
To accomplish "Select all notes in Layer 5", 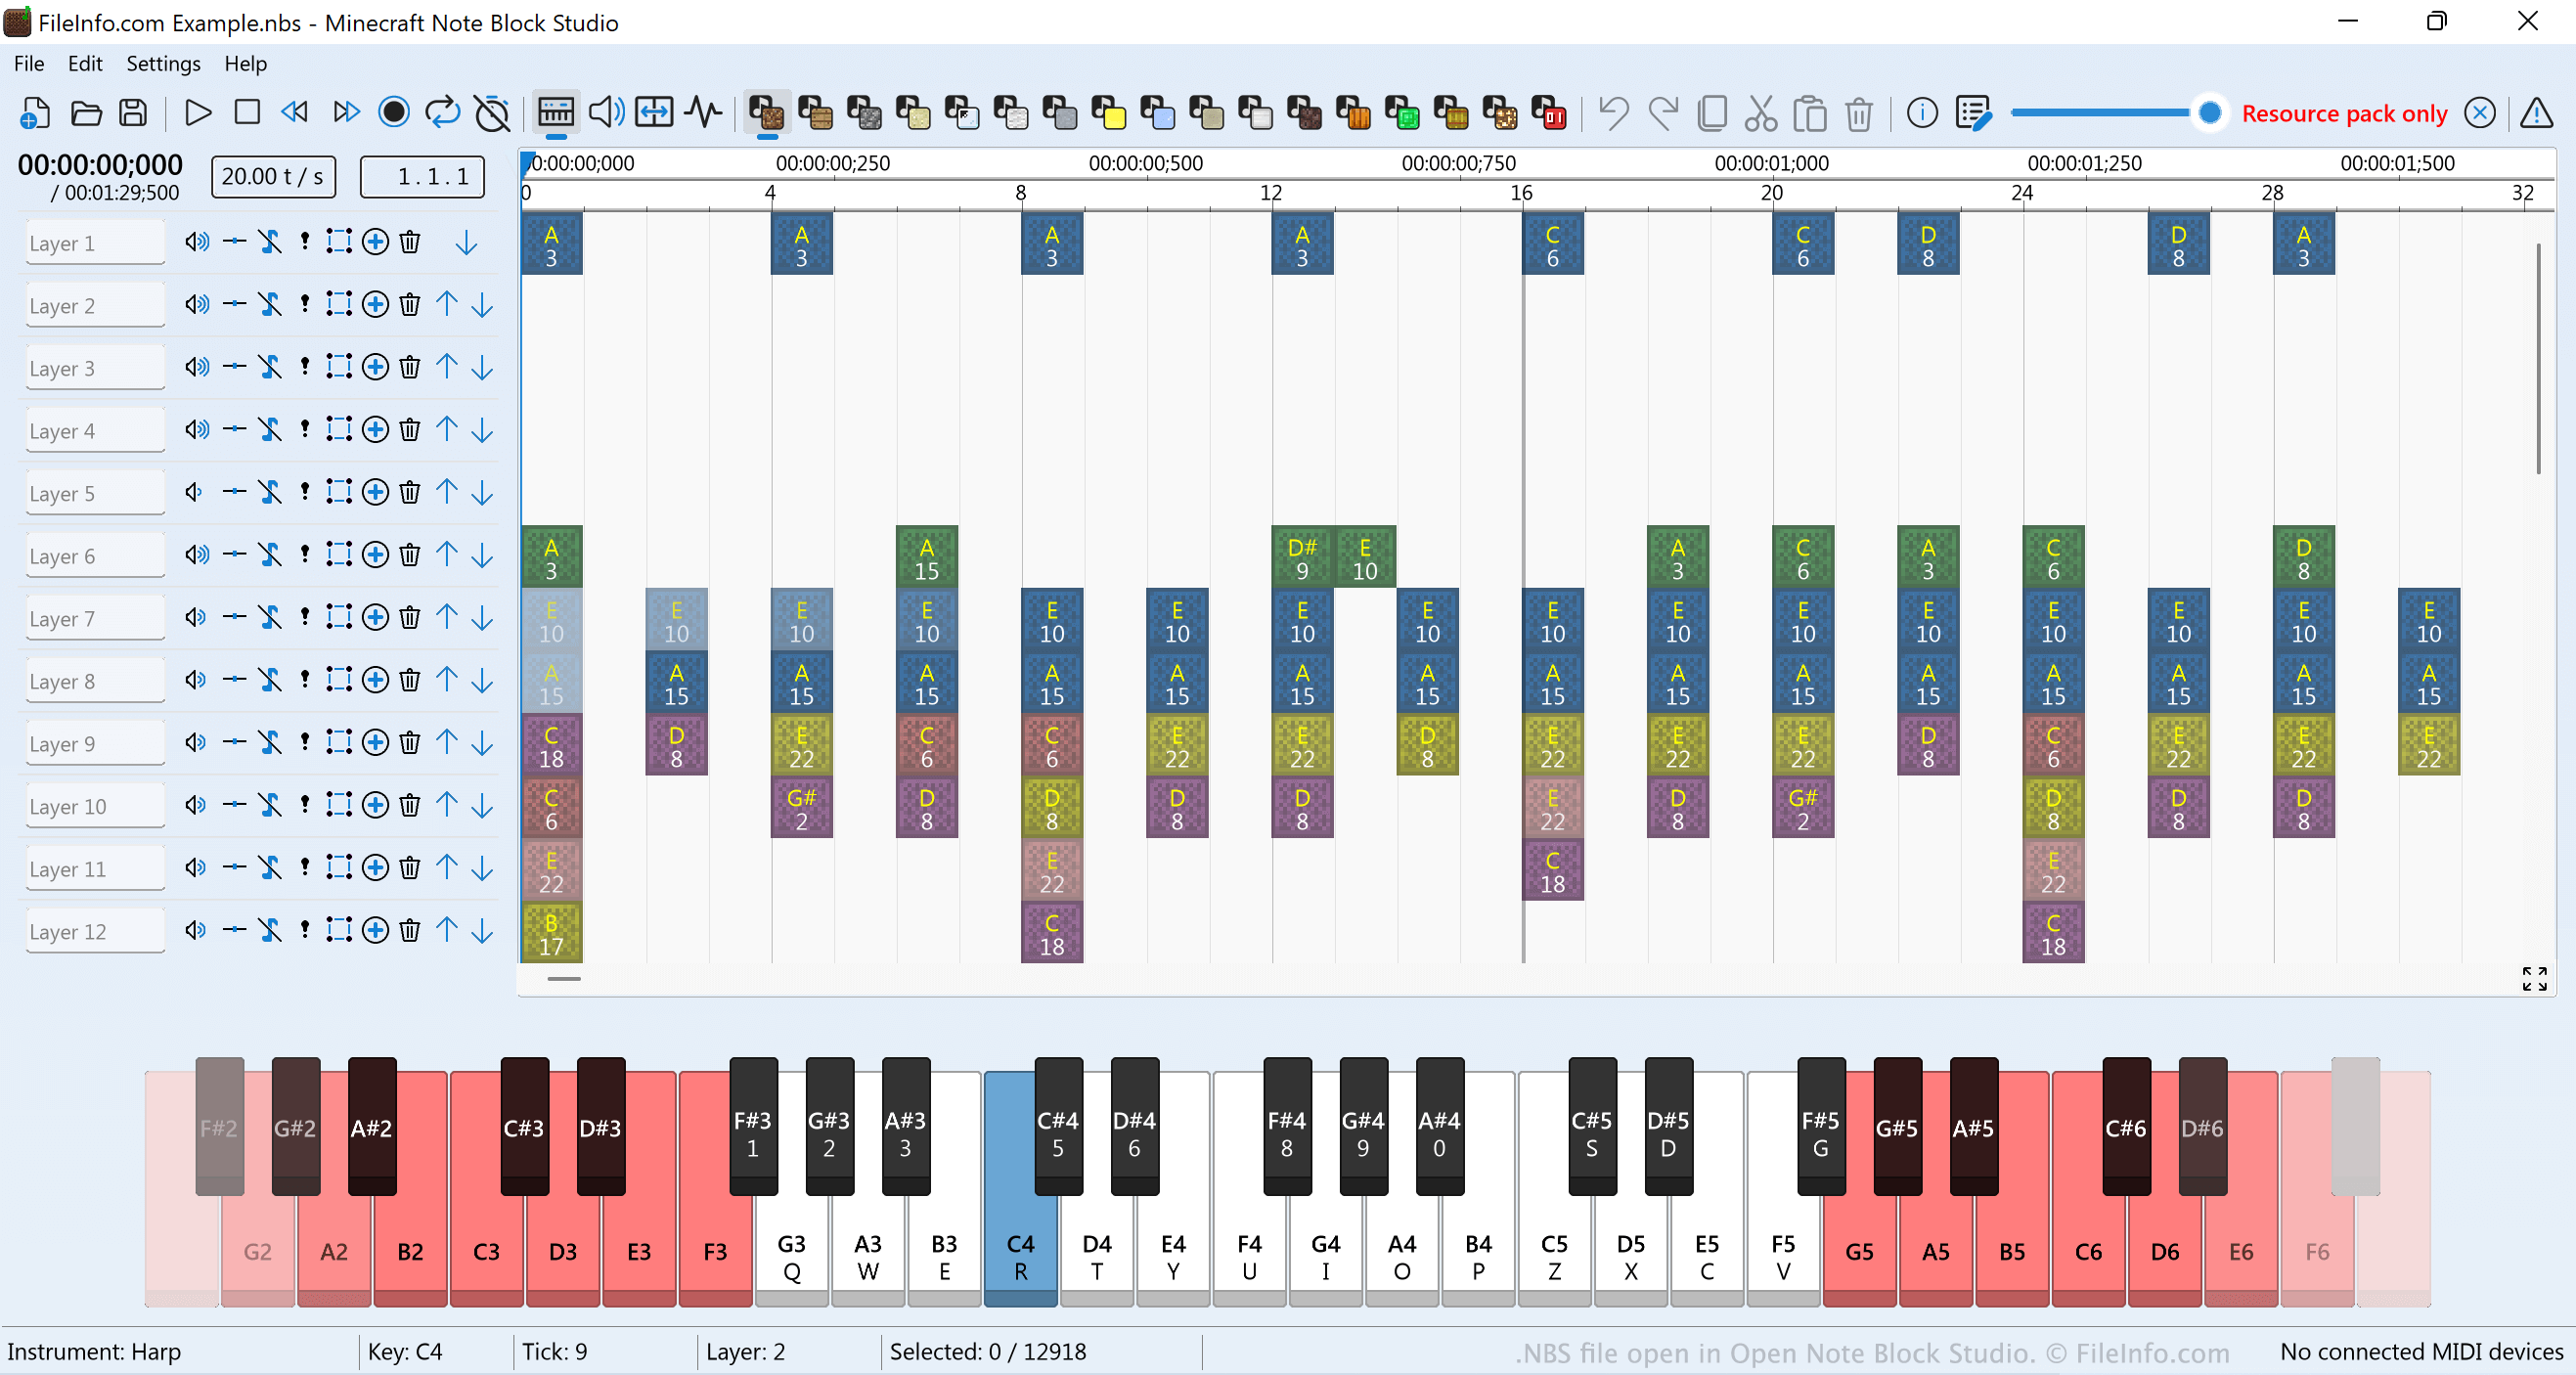I will [x=339, y=492].
